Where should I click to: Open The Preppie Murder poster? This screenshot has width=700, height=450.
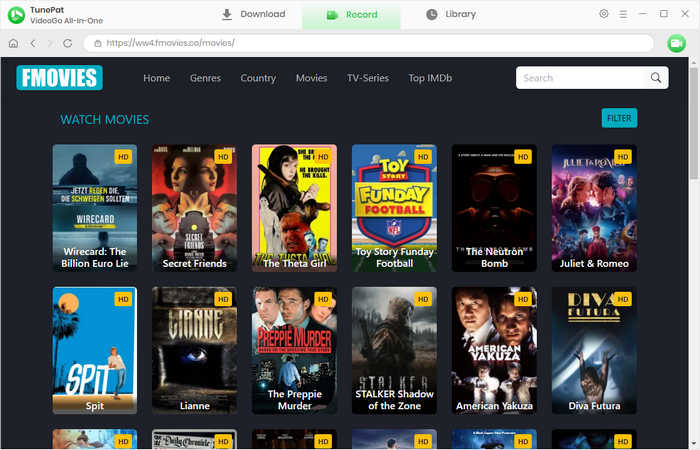[295, 350]
